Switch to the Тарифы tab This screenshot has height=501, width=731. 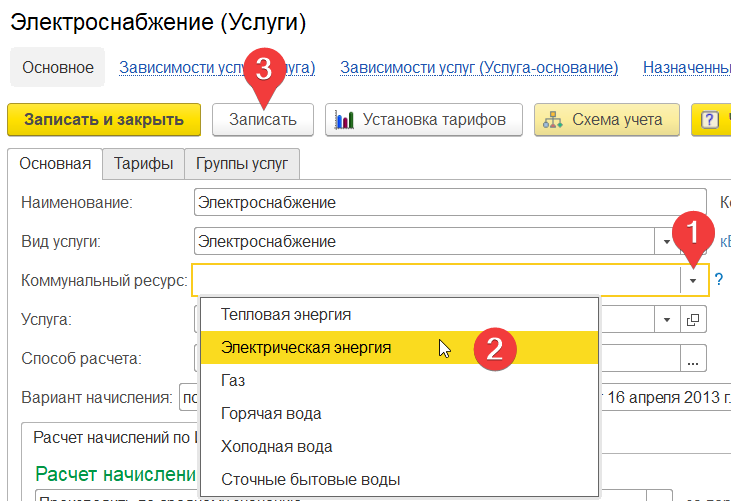coord(144,164)
